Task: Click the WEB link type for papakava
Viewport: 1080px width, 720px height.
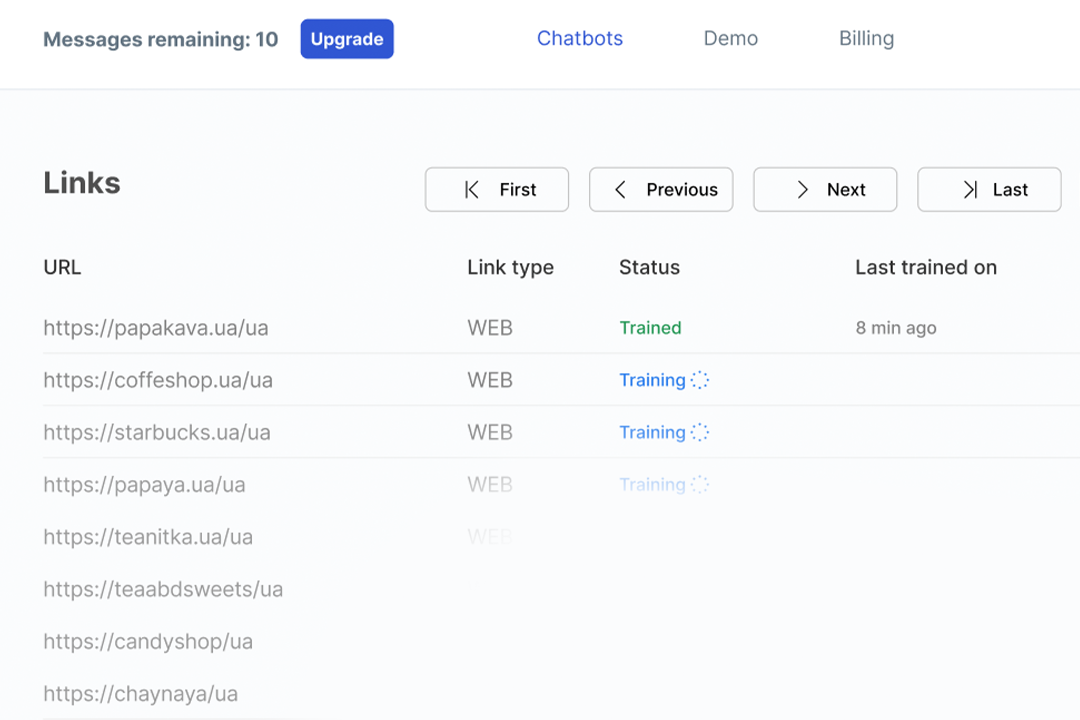Action: 490,328
